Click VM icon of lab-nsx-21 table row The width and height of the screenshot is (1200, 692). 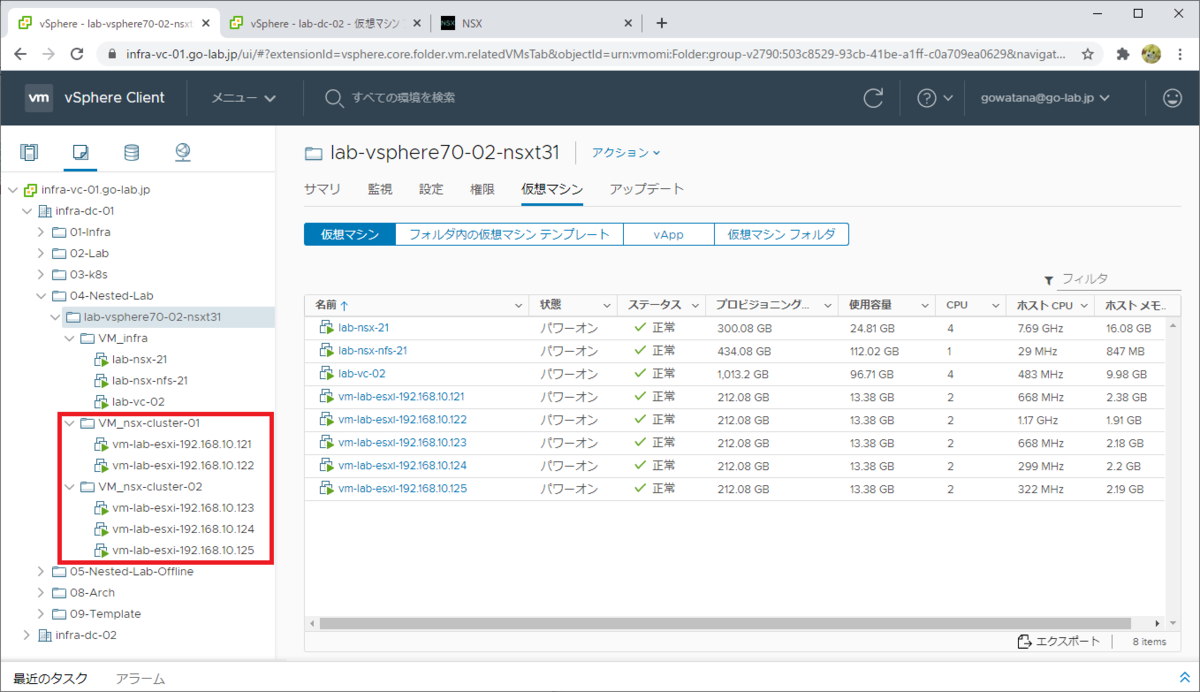click(x=325, y=327)
